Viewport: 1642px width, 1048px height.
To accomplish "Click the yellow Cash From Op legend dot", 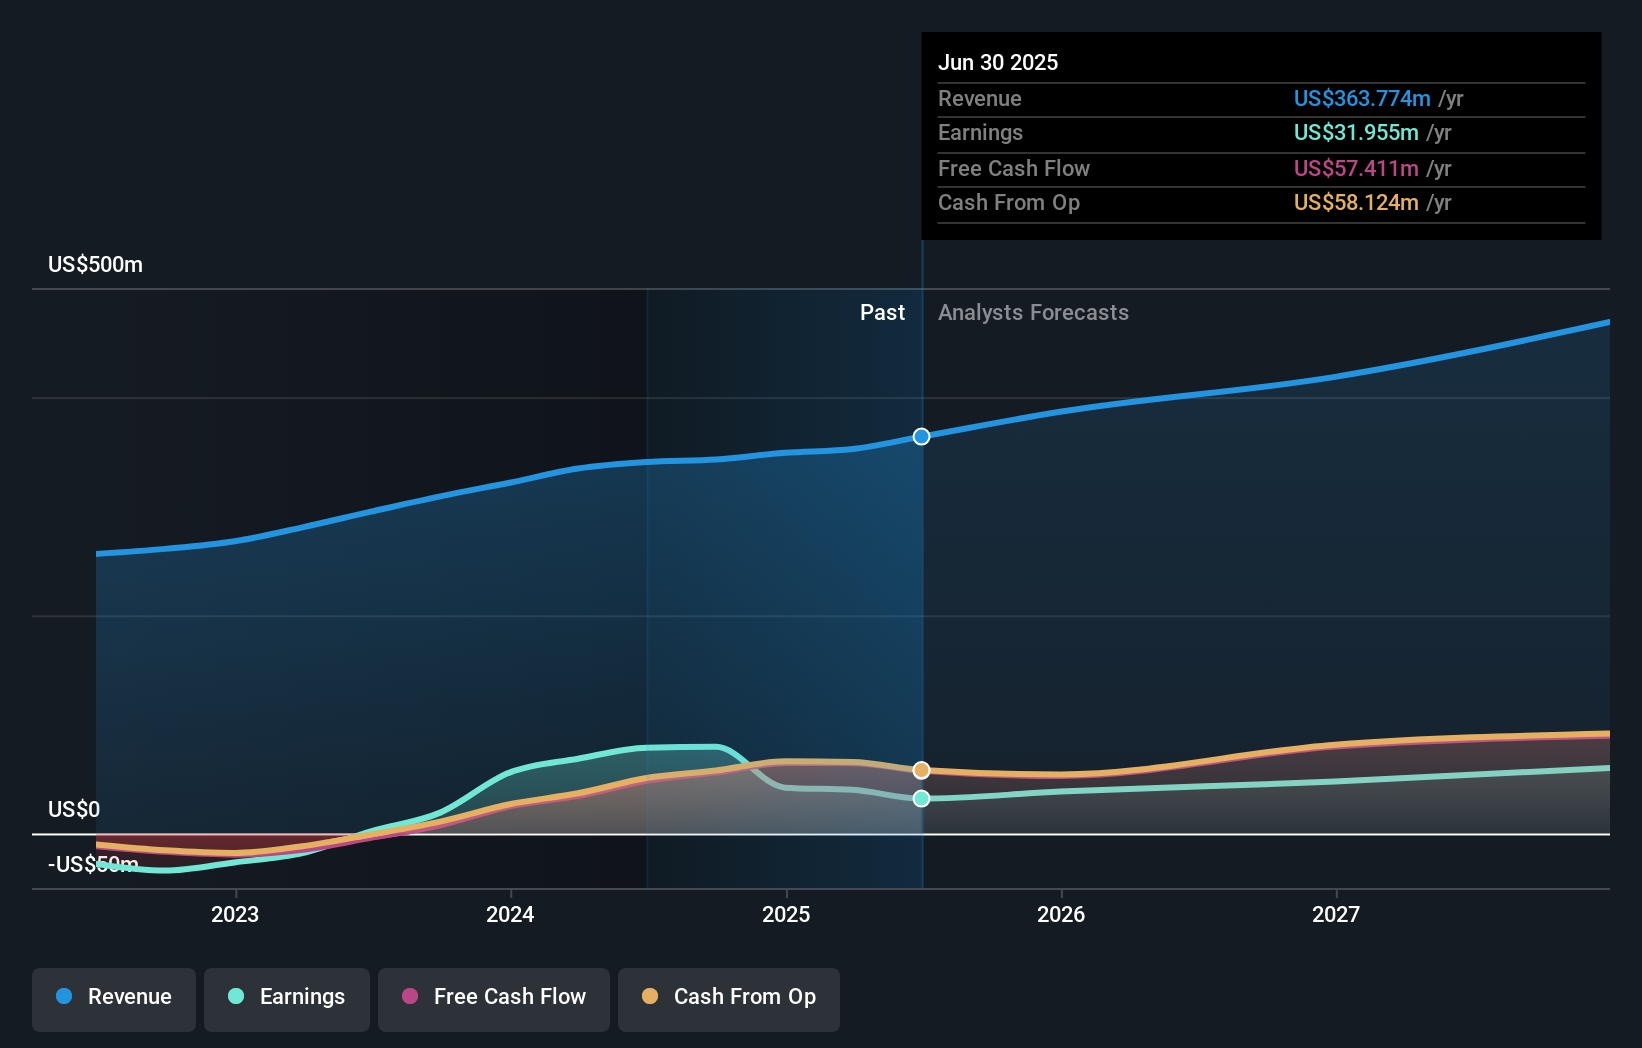I will coord(650,996).
